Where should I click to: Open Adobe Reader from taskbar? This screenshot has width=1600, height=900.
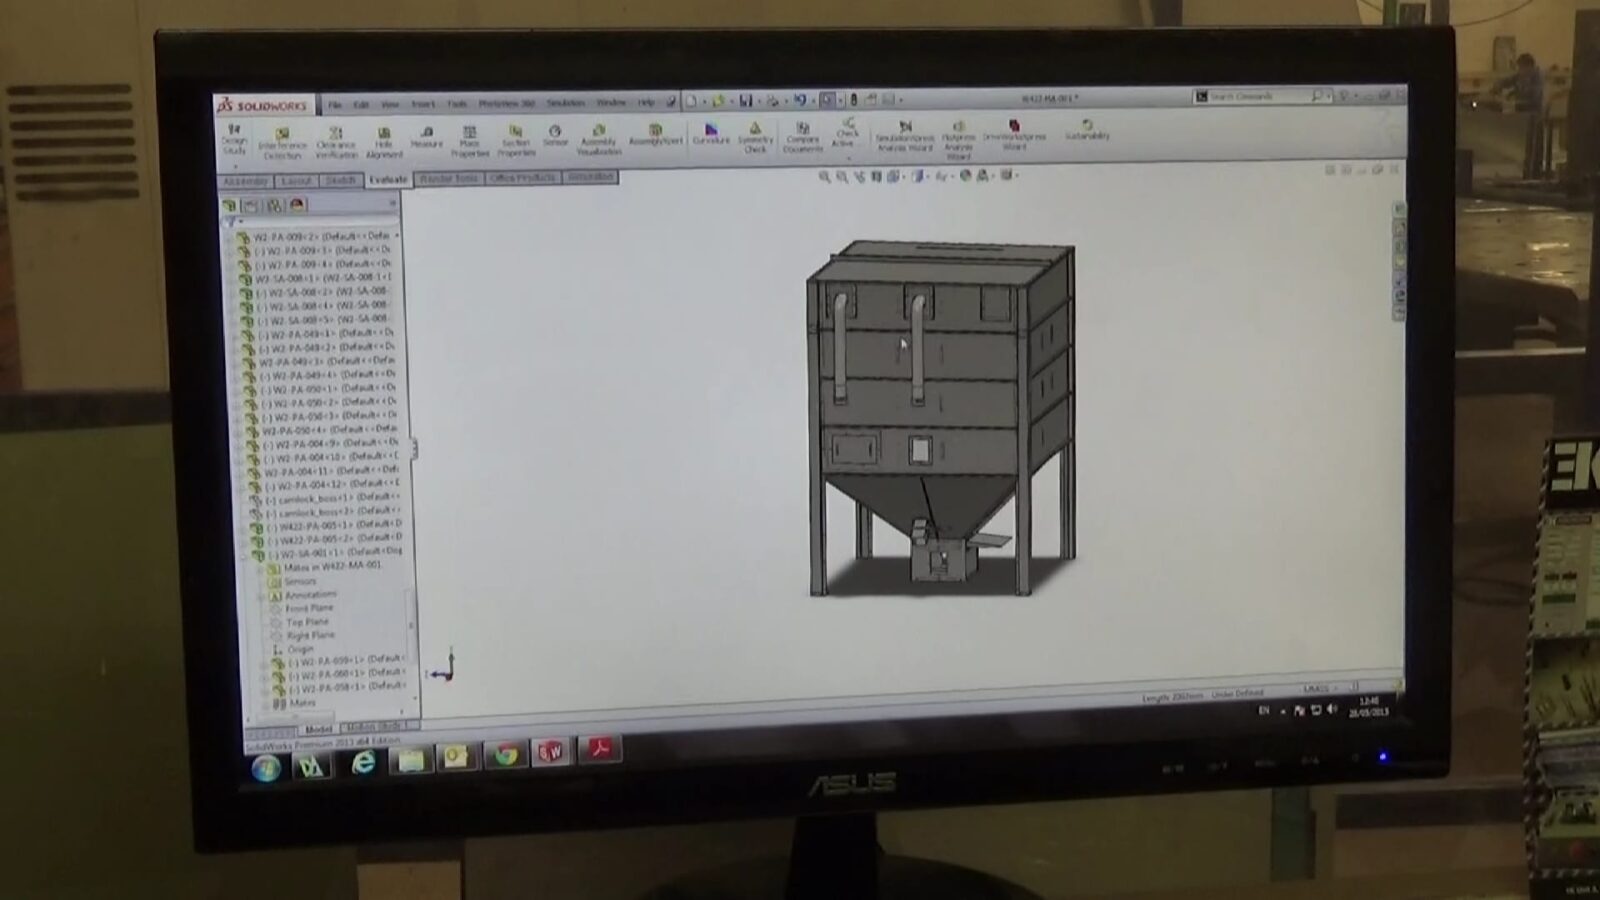[599, 749]
